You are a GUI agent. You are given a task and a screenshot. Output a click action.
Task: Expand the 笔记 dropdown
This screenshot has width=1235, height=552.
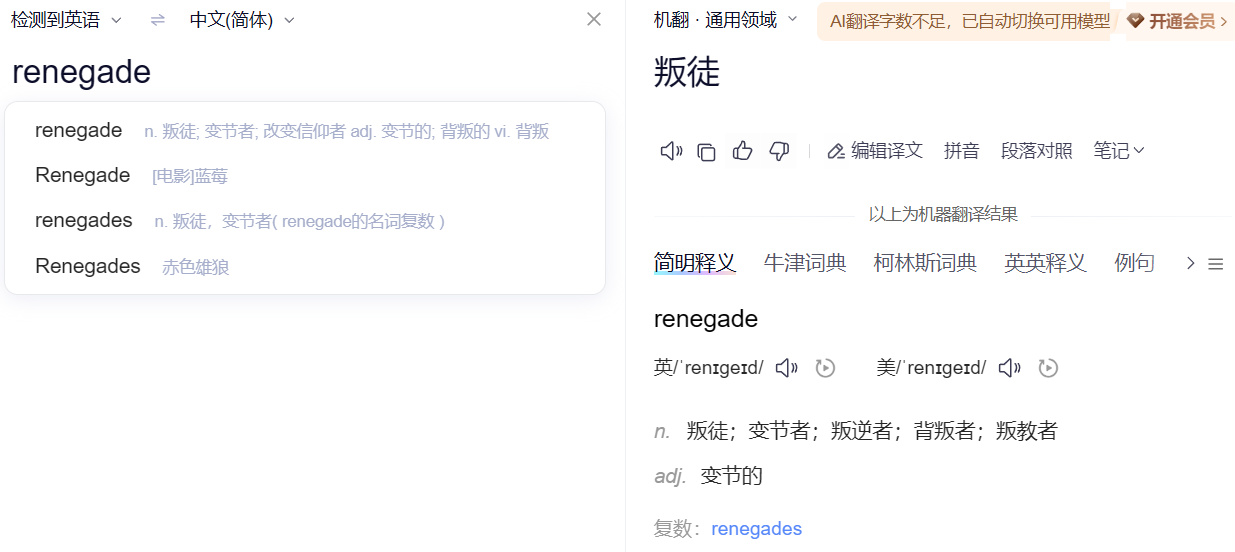(x=1119, y=151)
